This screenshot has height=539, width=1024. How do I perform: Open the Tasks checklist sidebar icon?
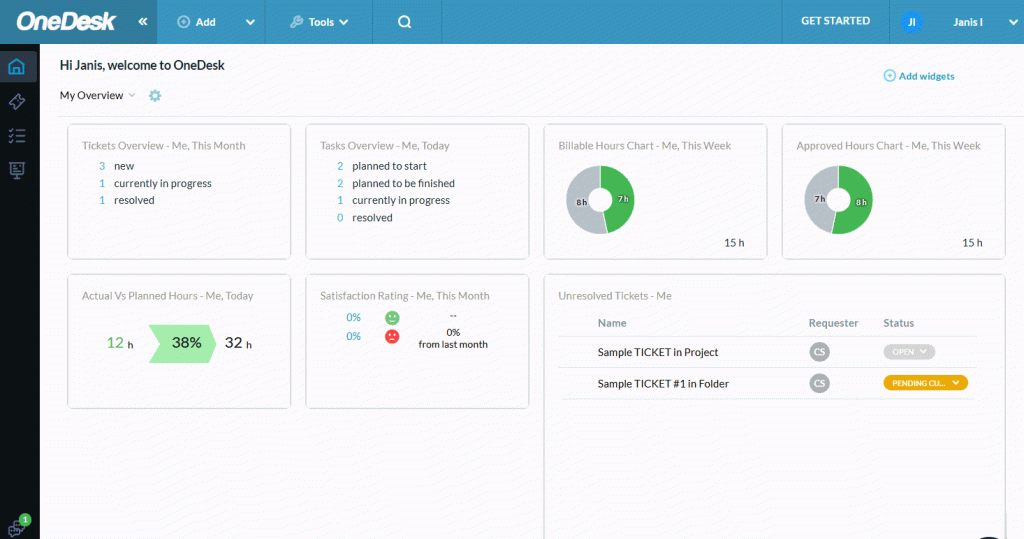coord(16,136)
